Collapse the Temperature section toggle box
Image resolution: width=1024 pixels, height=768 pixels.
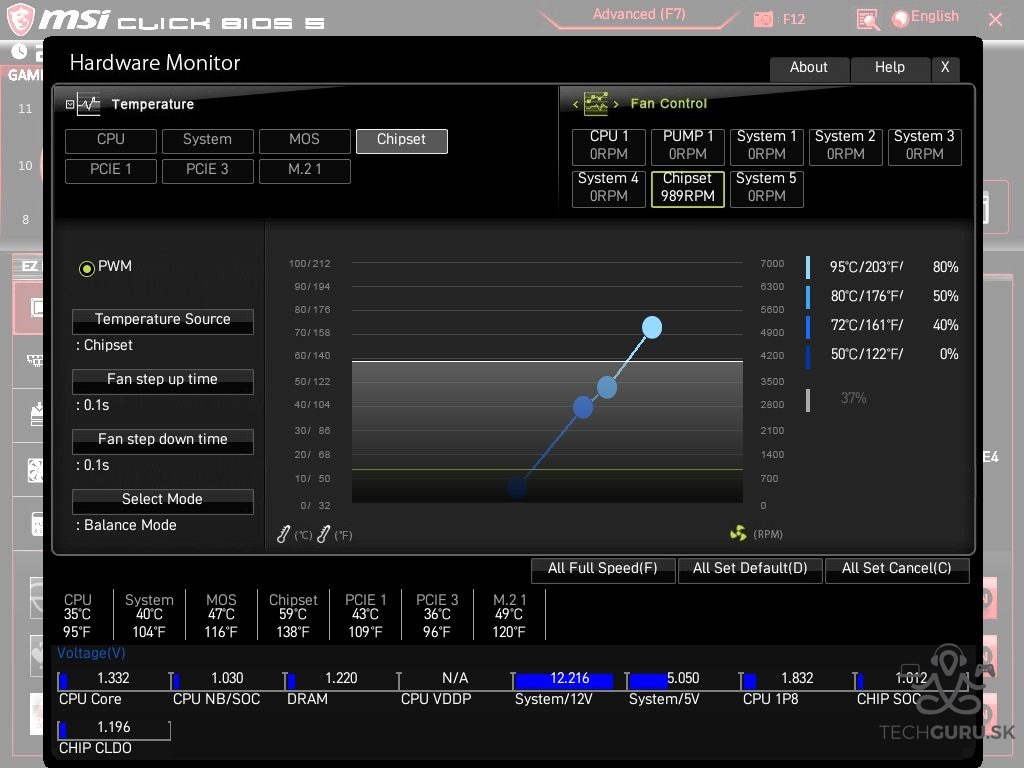(70, 104)
